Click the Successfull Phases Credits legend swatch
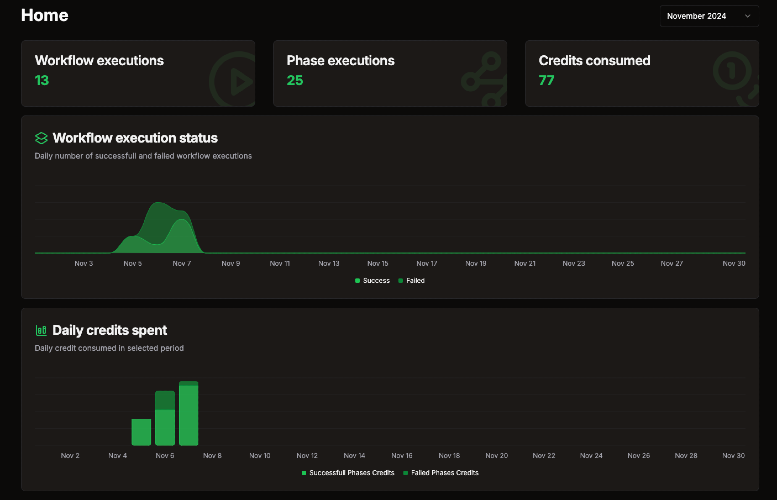Viewport: 777px width, 500px height. click(304, 473)
